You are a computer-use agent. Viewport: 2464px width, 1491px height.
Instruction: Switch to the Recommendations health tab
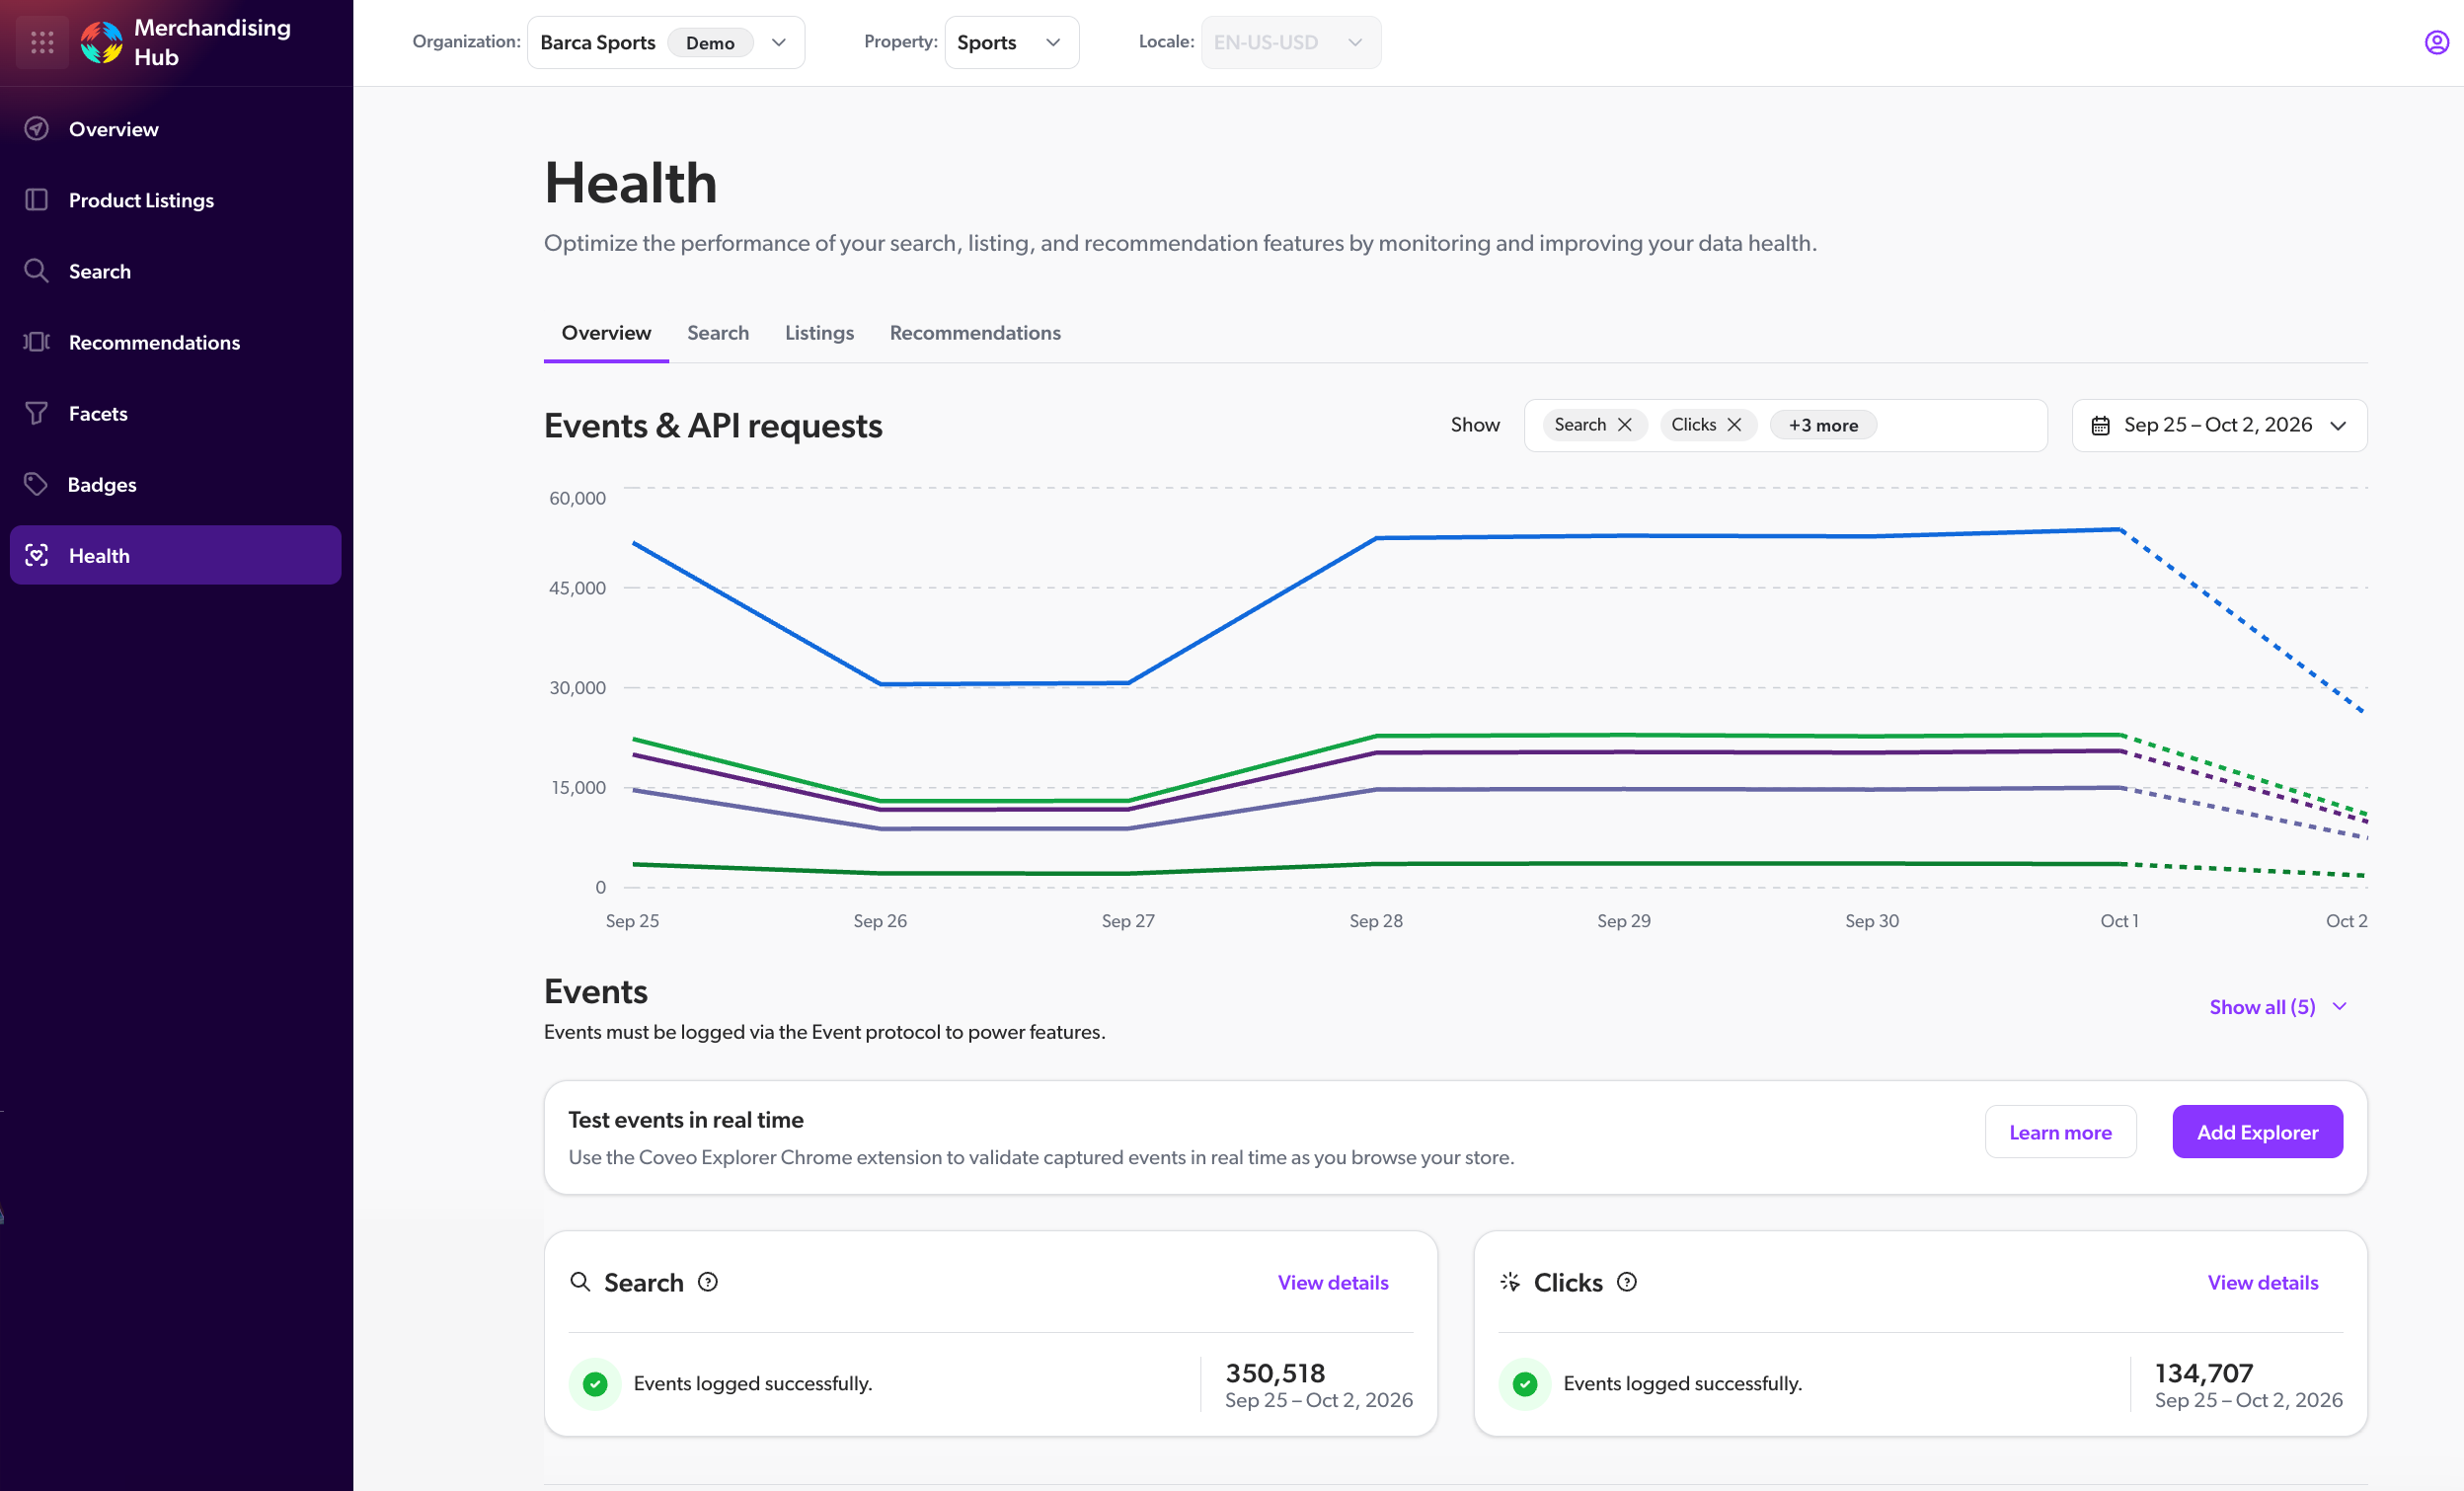tap(975, 333)
